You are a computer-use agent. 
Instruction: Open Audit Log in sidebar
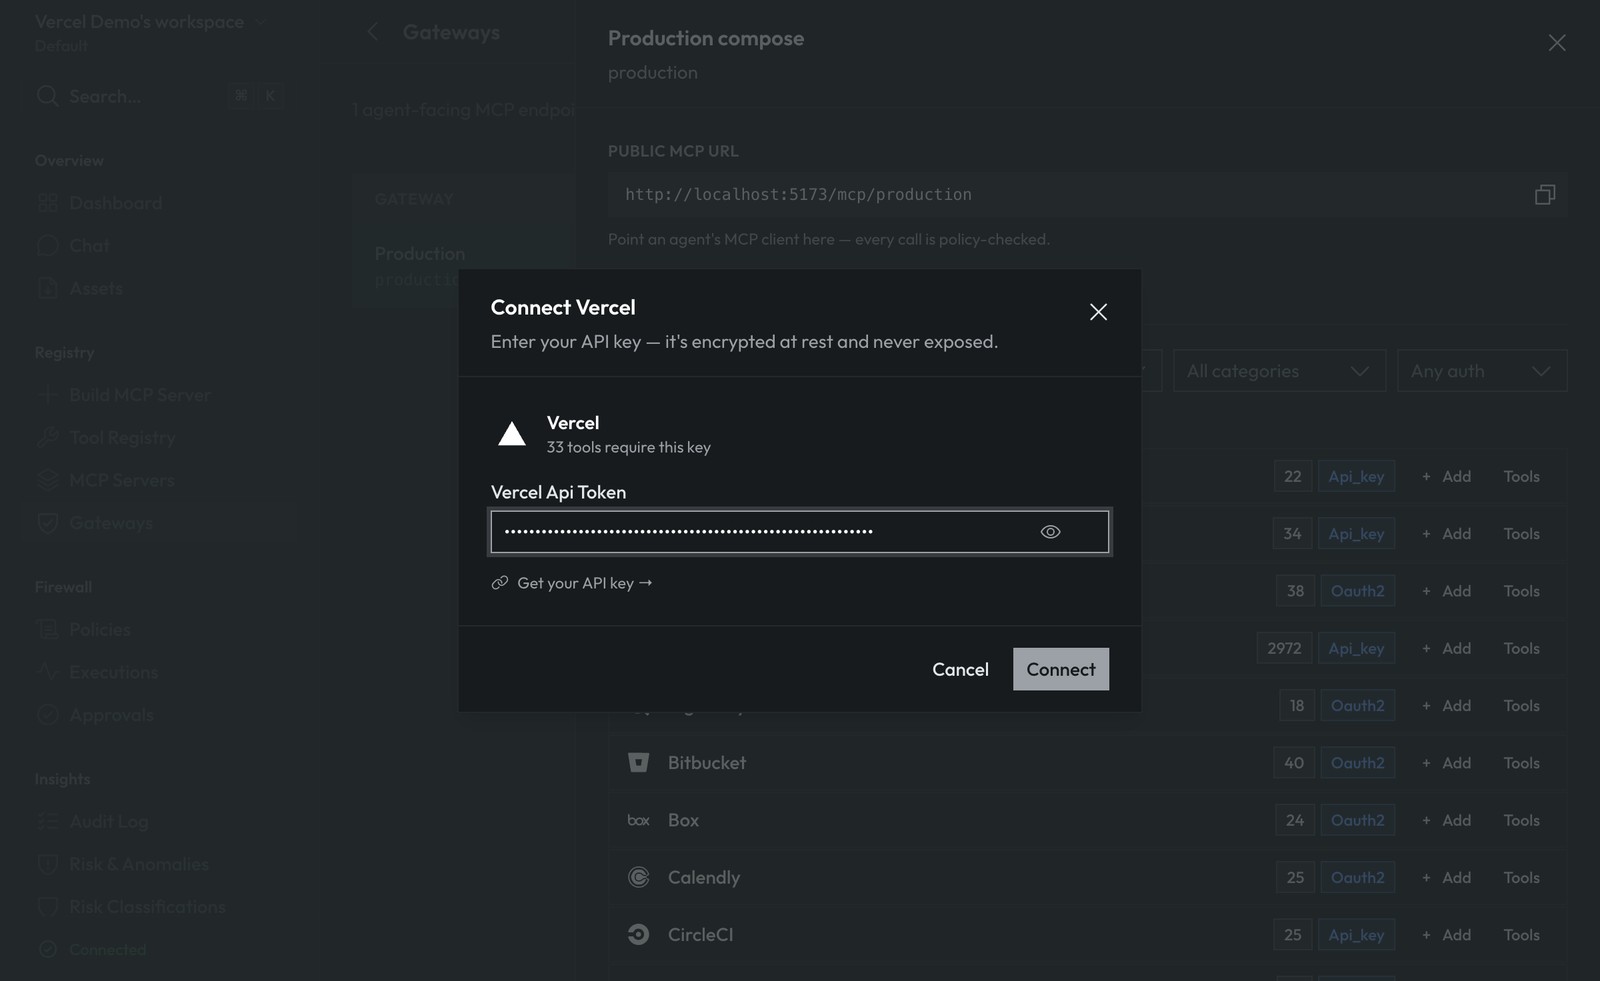(160, 822)
